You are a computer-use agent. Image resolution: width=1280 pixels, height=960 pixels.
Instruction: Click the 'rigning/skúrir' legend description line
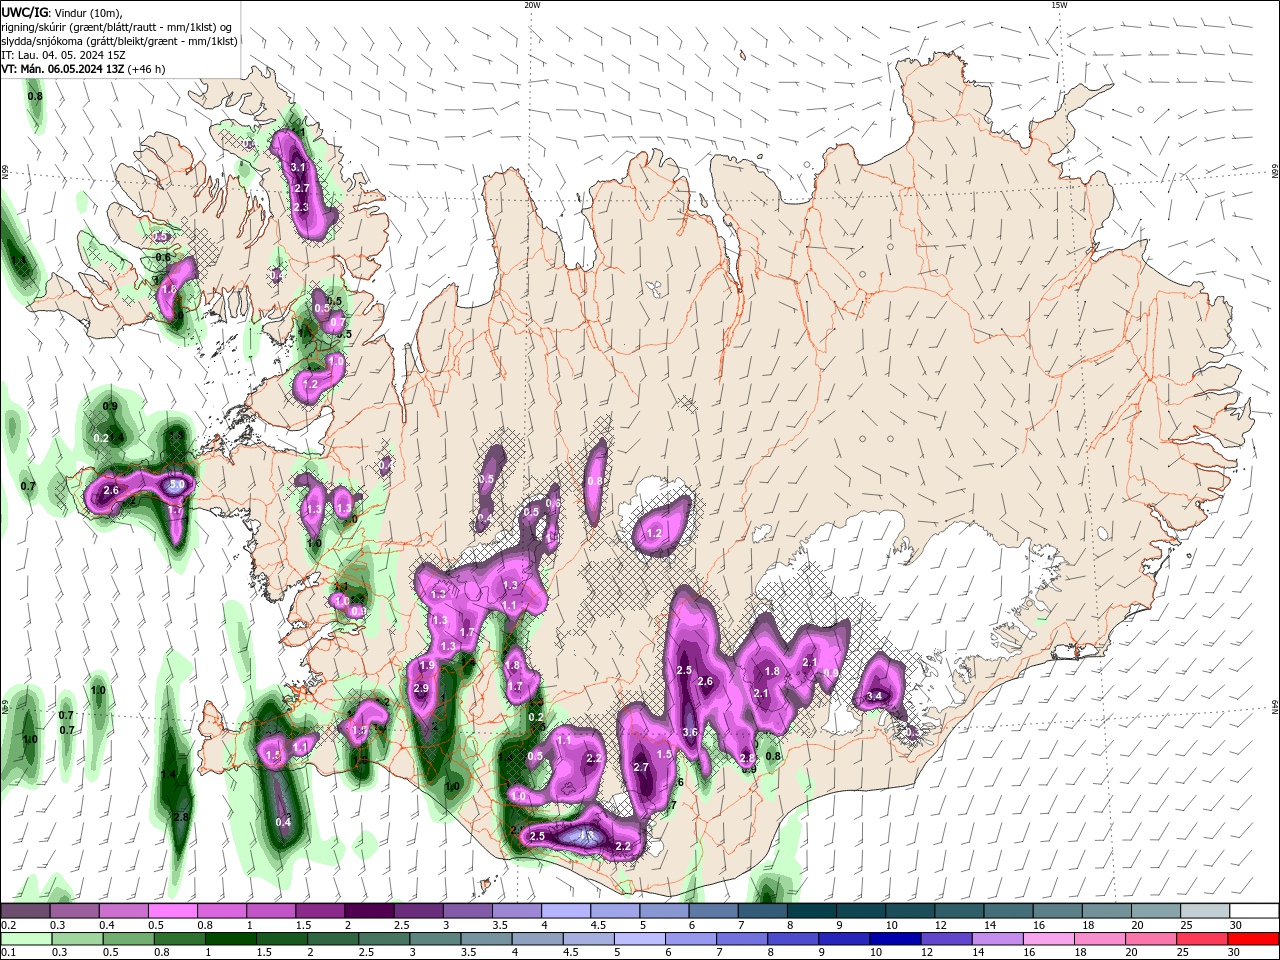pos(117,27)
